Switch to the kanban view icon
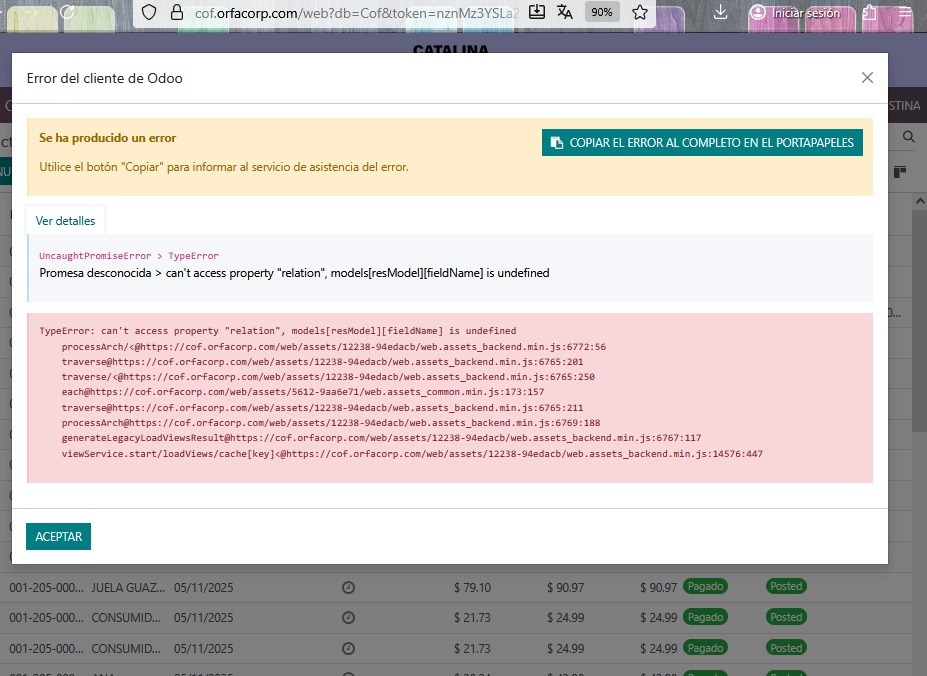 tap(900, 172)
